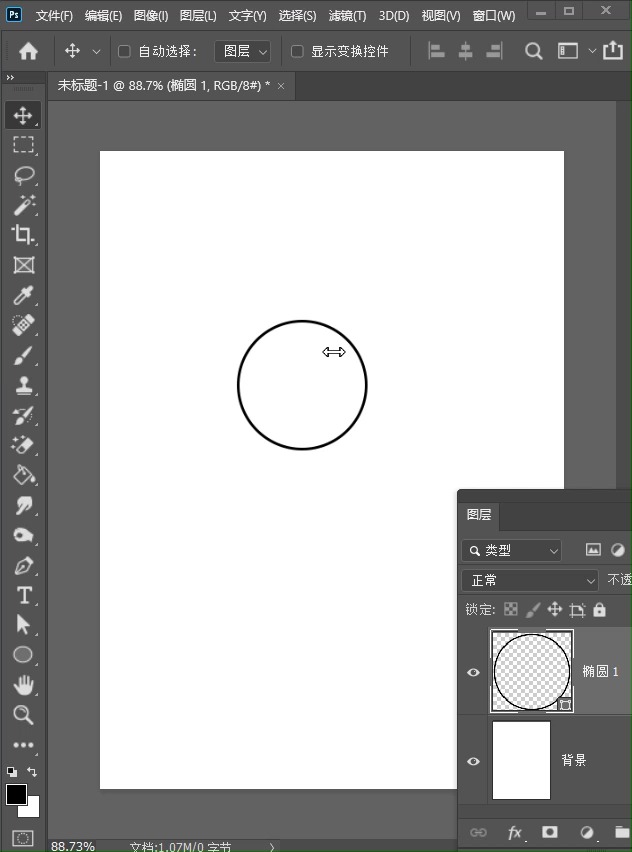Open the 正常 blend mode dropdown
The height and width of the screenshot is (852, 632).
[530, 580]
